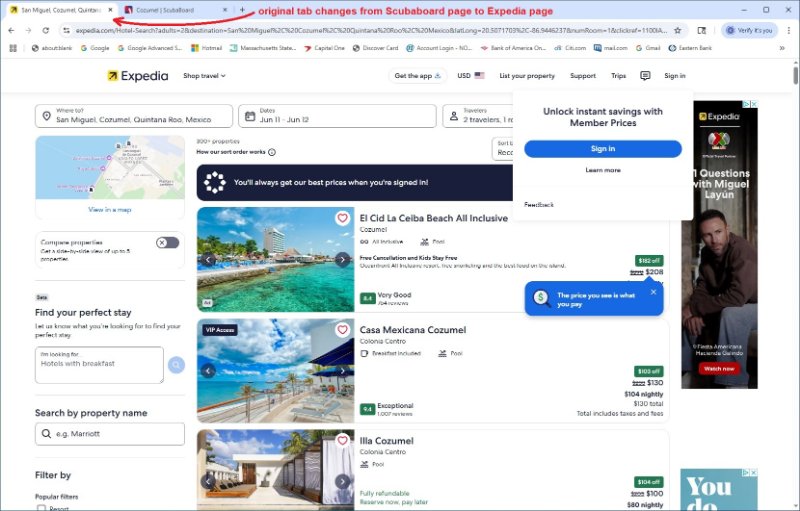
Task: Click How our sort order works
Action: click(x=231, y=152)
